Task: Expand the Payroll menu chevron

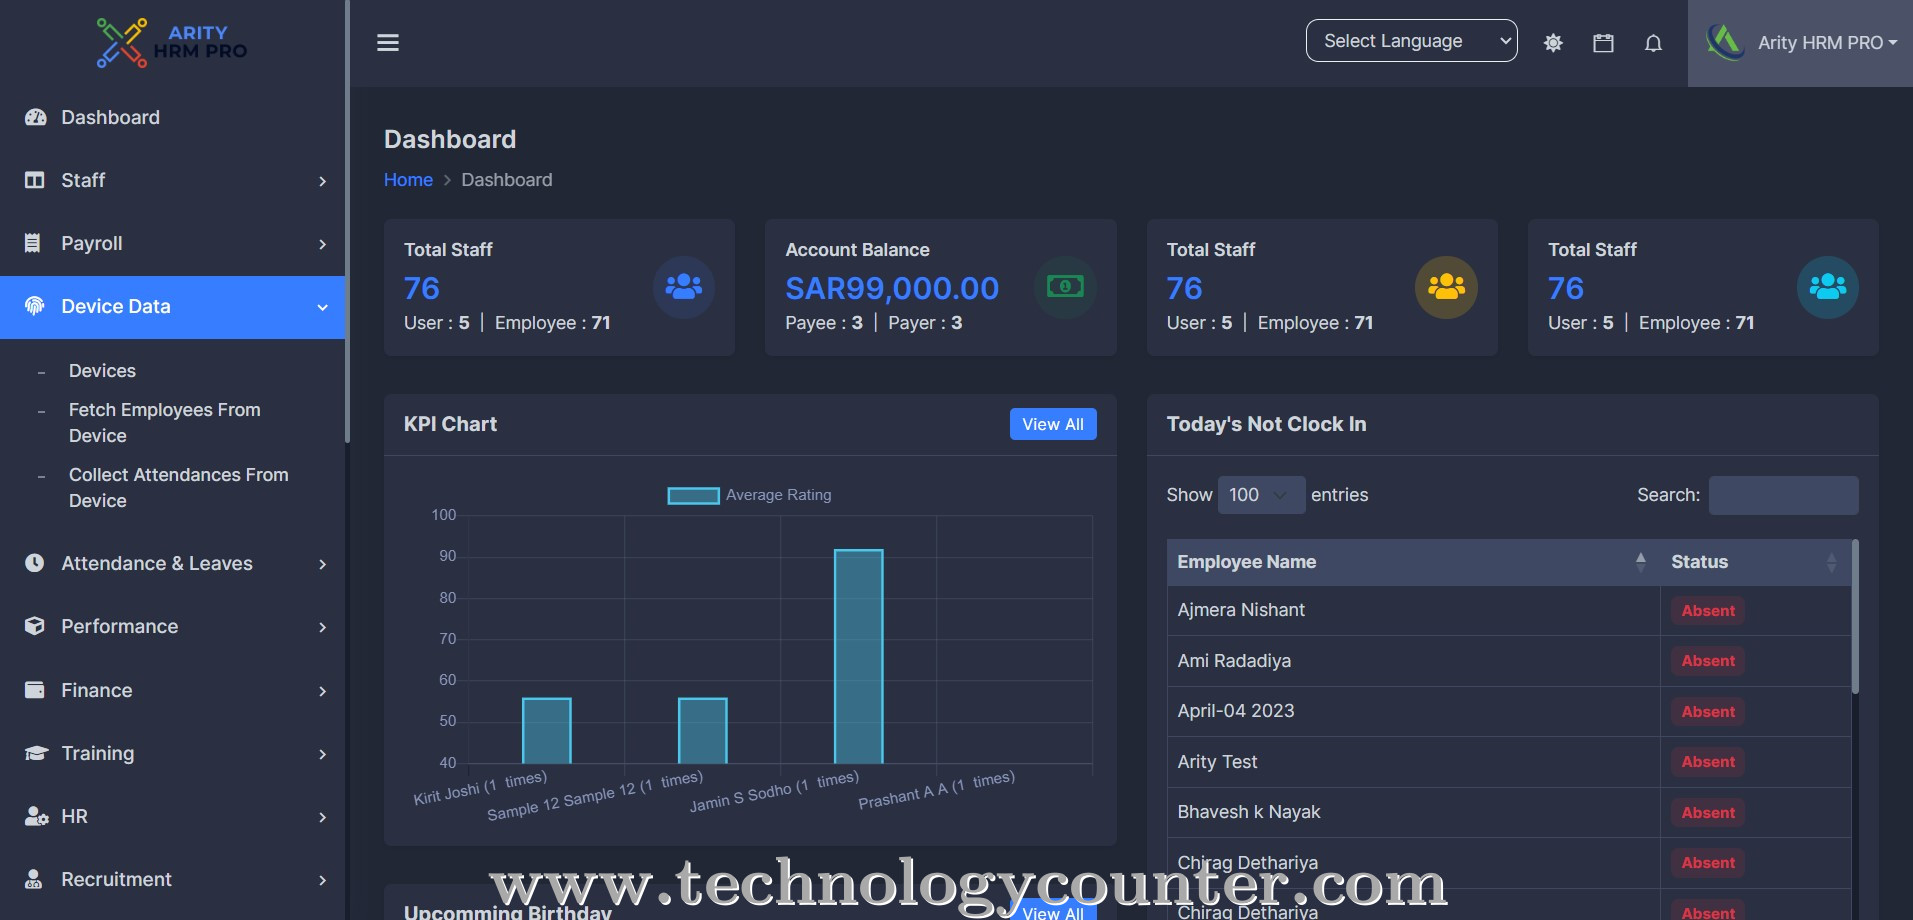Action: [322, 244]
